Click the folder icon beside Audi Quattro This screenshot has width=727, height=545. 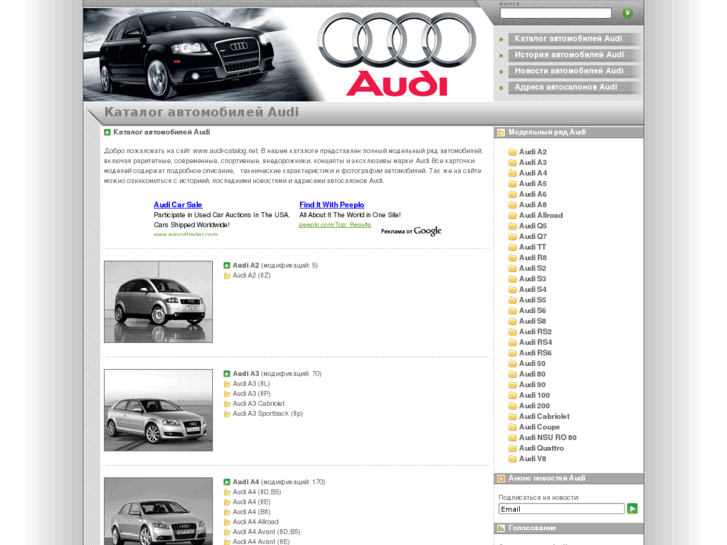click(512, 448)
